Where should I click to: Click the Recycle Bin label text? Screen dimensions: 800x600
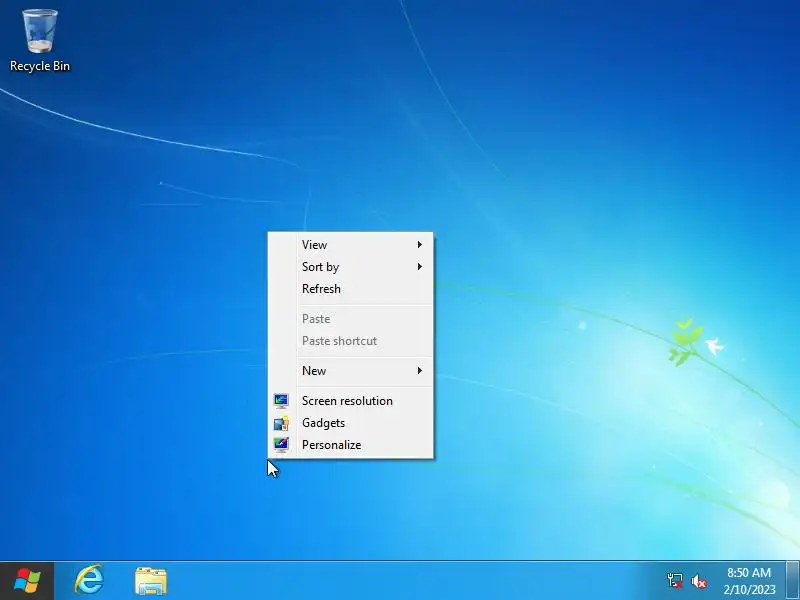[x=40, y=66]
